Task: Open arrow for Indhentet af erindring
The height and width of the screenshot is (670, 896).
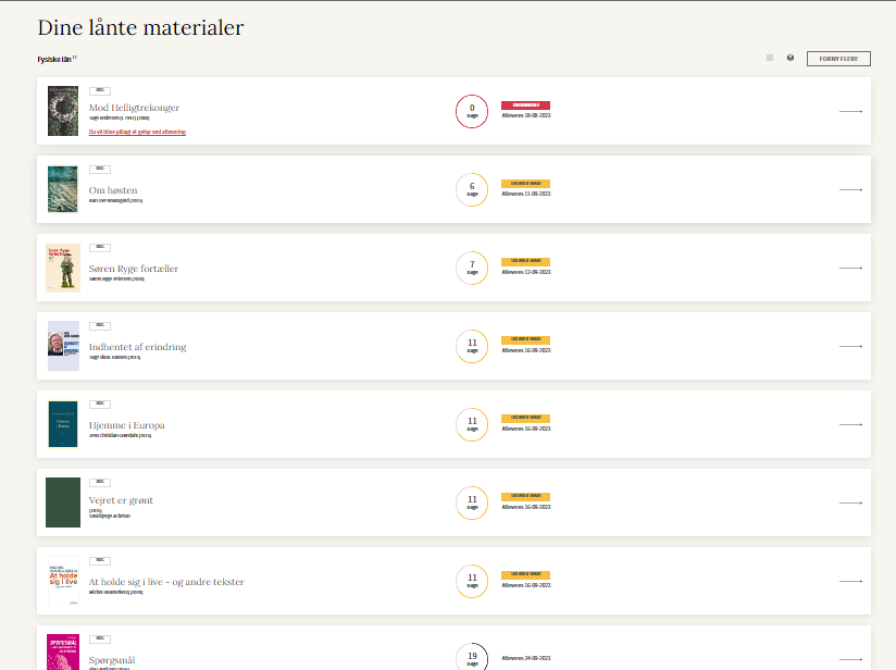Action: pyautogui.click(x=850, y=346)
